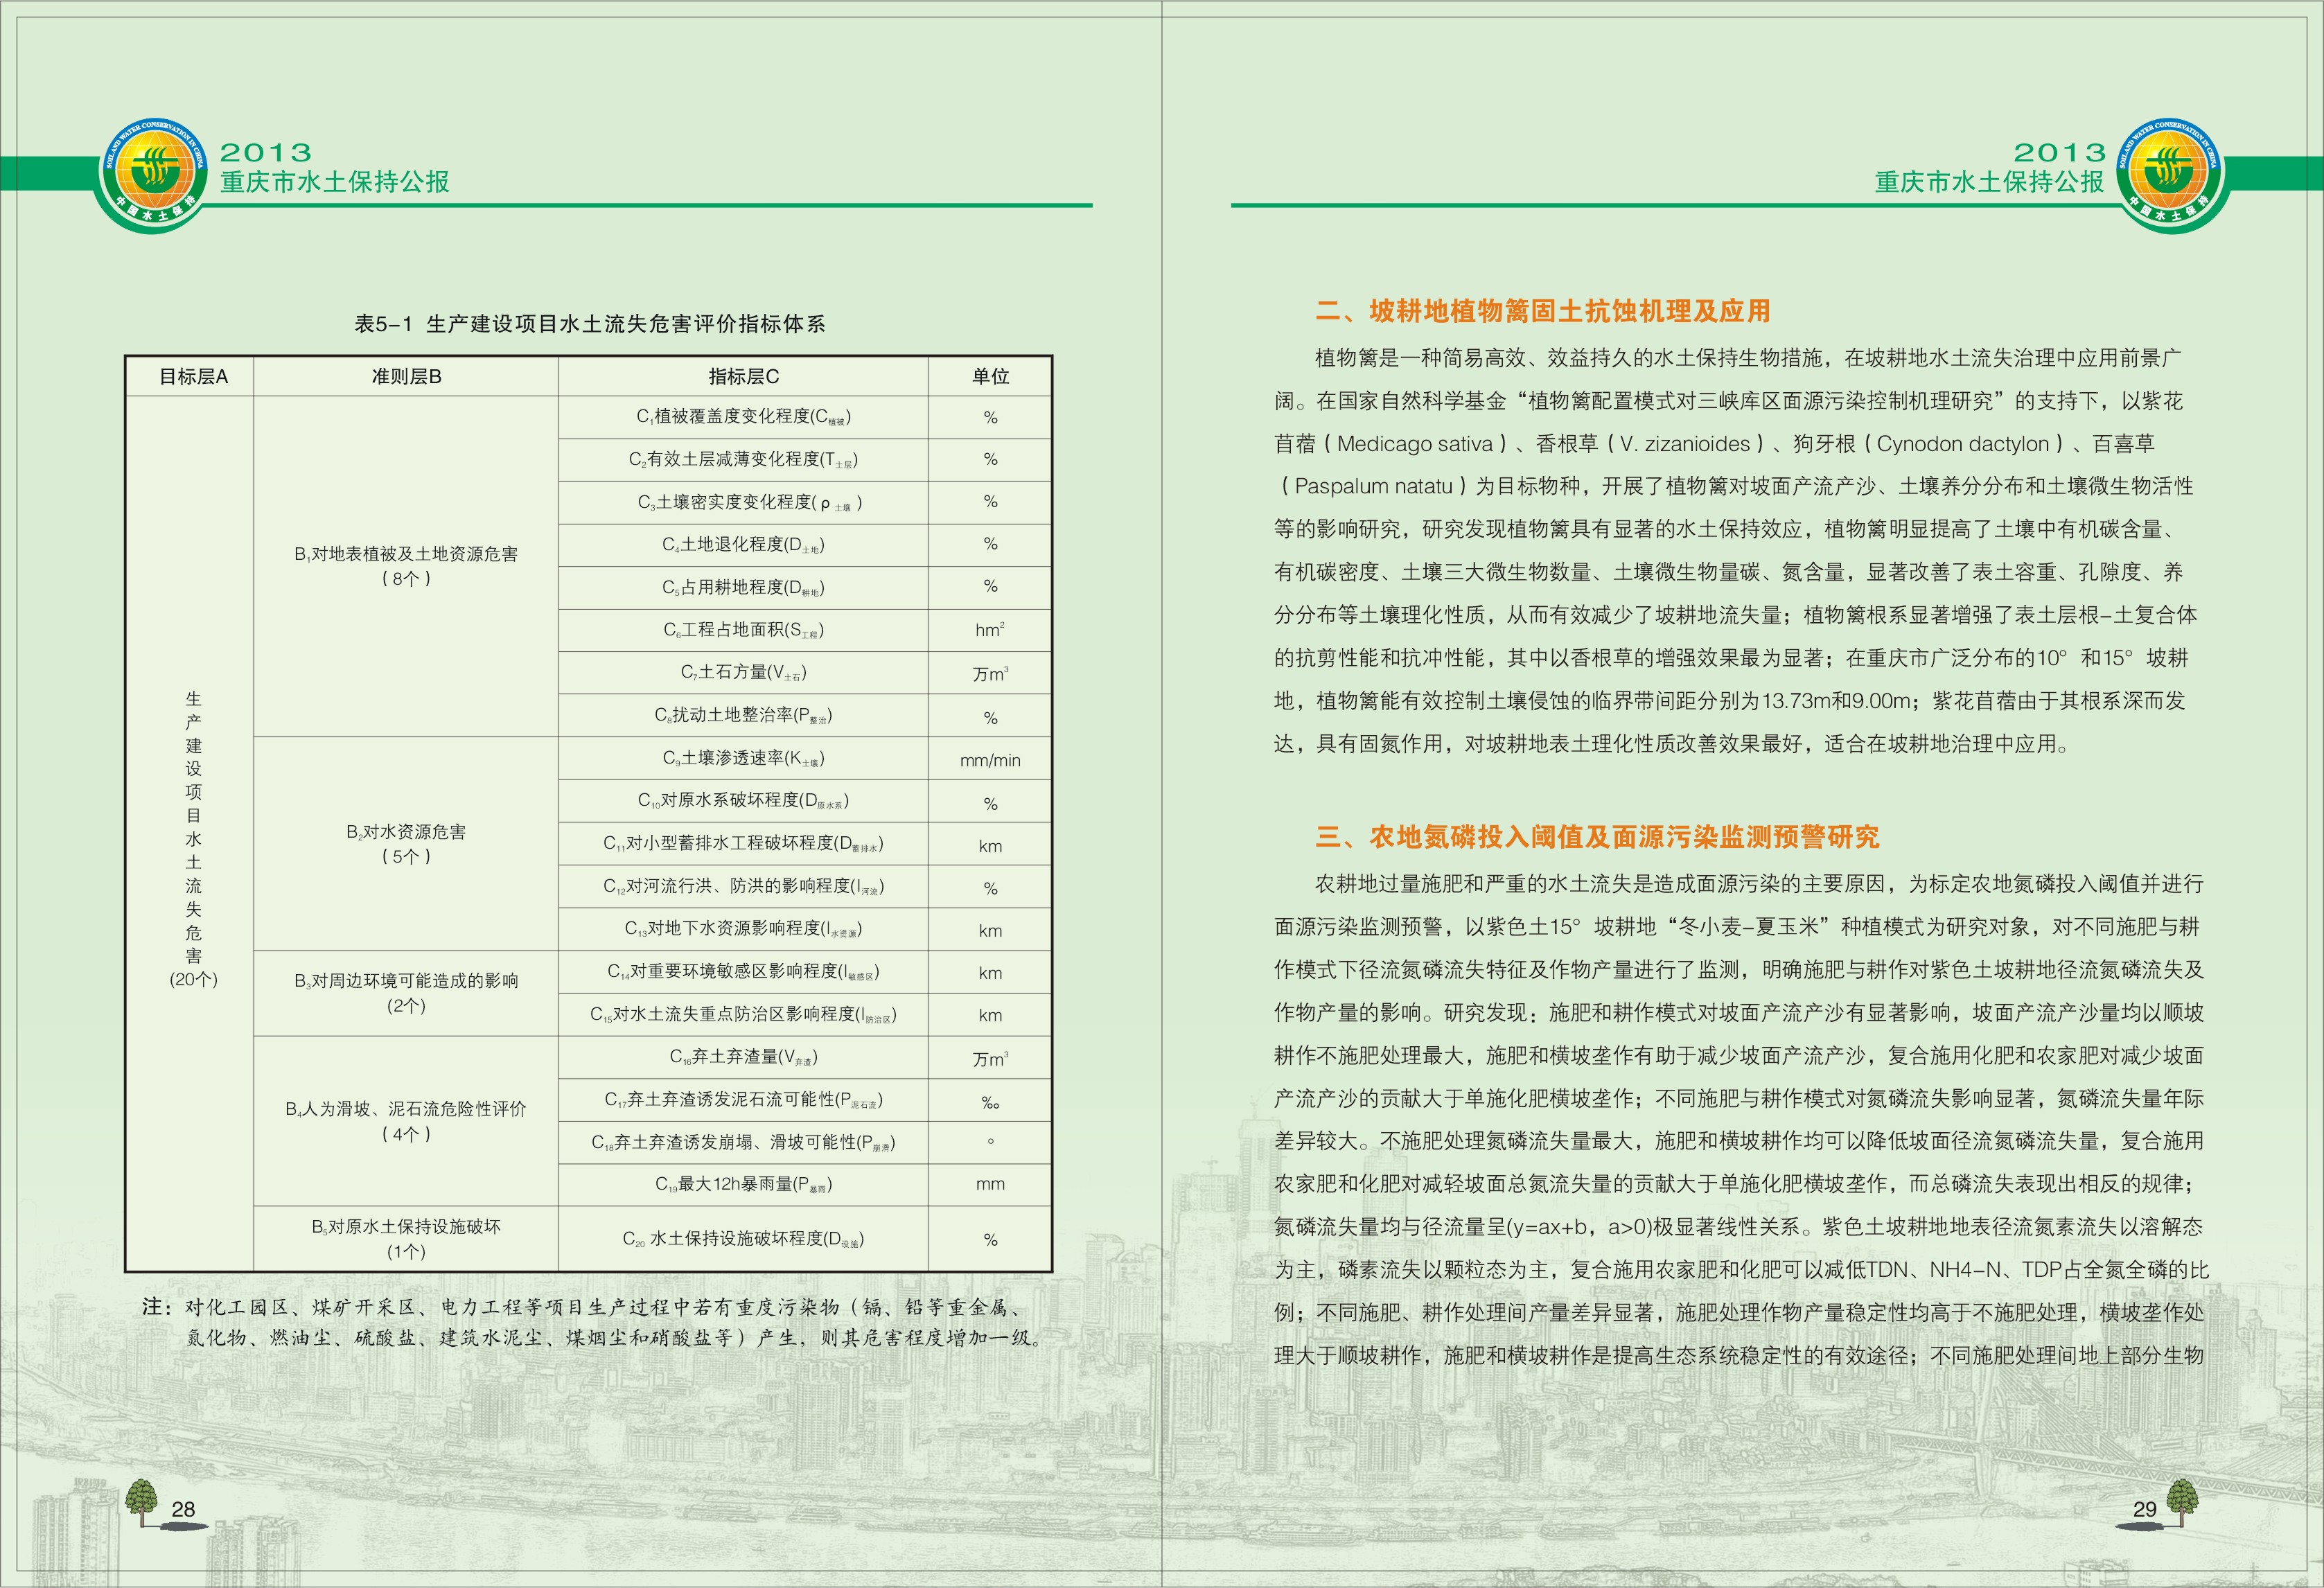Click row C19最大12h暴雨量
The width and height of the screenshot is (2324, 1588).
pyautogui.click(x=743, y=1184)
